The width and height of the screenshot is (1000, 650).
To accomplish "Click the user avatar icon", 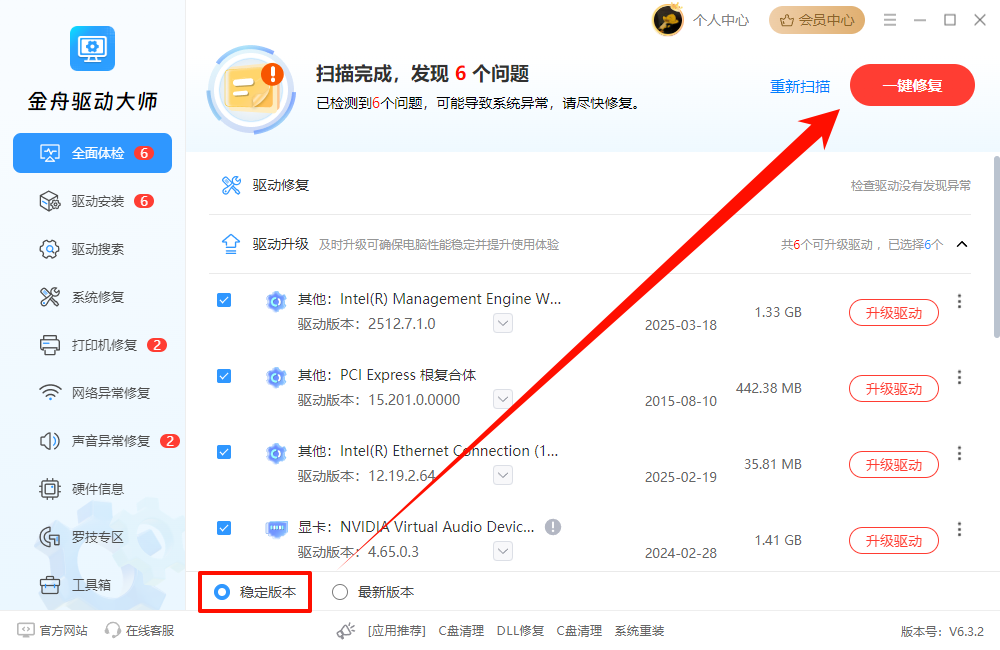I will tap(668, 20).
